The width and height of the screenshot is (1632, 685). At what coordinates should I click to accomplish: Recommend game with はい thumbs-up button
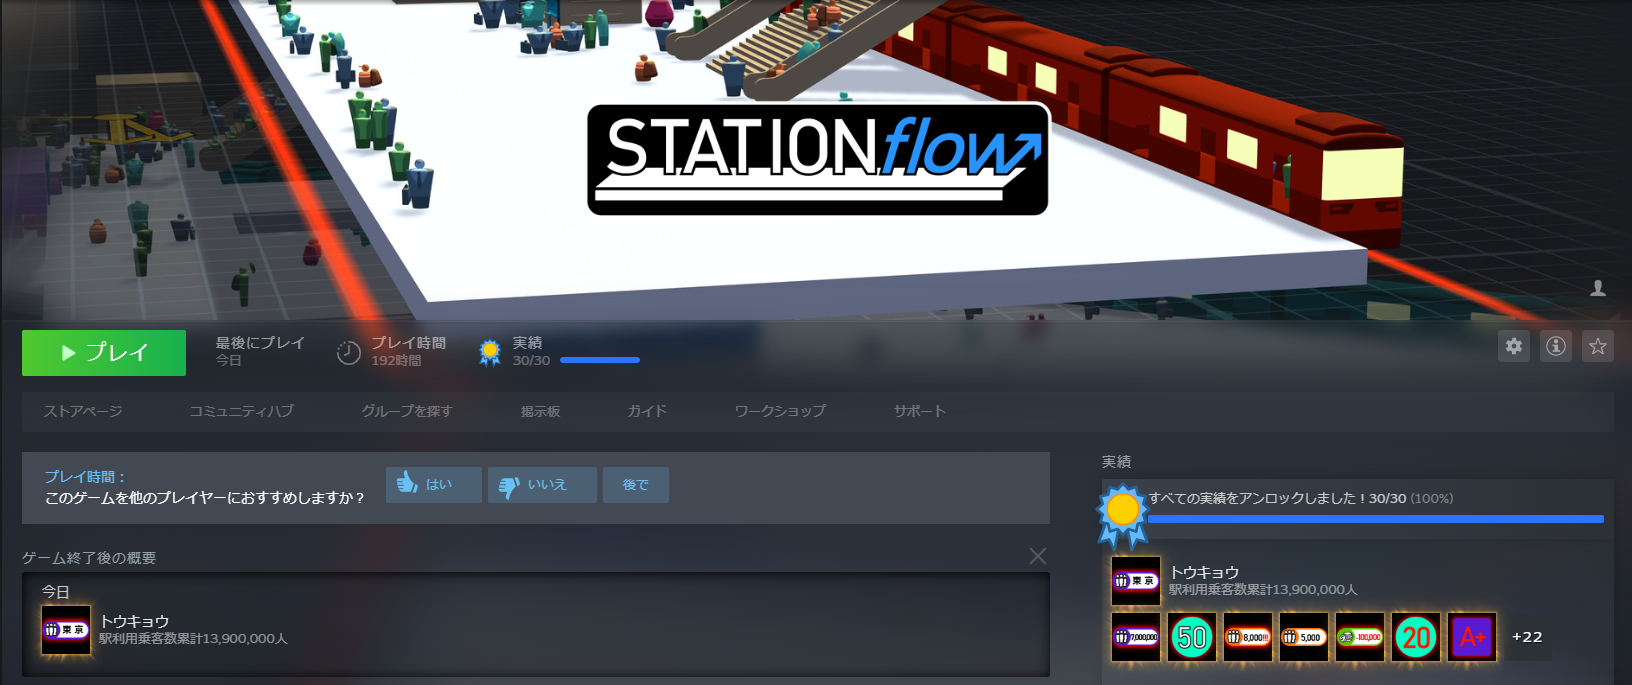click(434, 485)
